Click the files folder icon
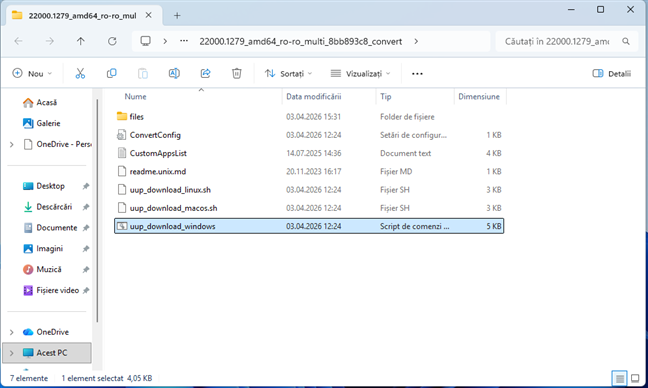 tap(122, 116)
